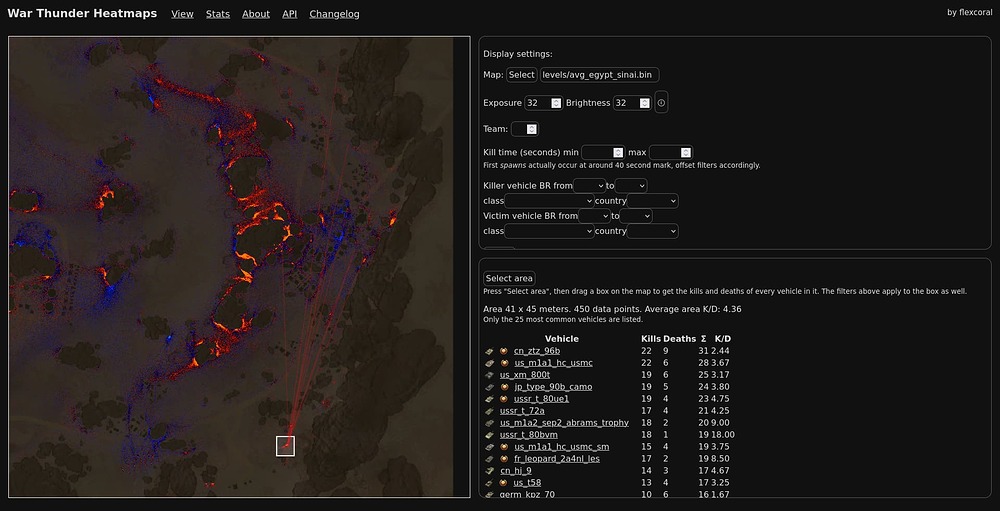Expand the Victim vehicle class dropdown

click(549, 231)
